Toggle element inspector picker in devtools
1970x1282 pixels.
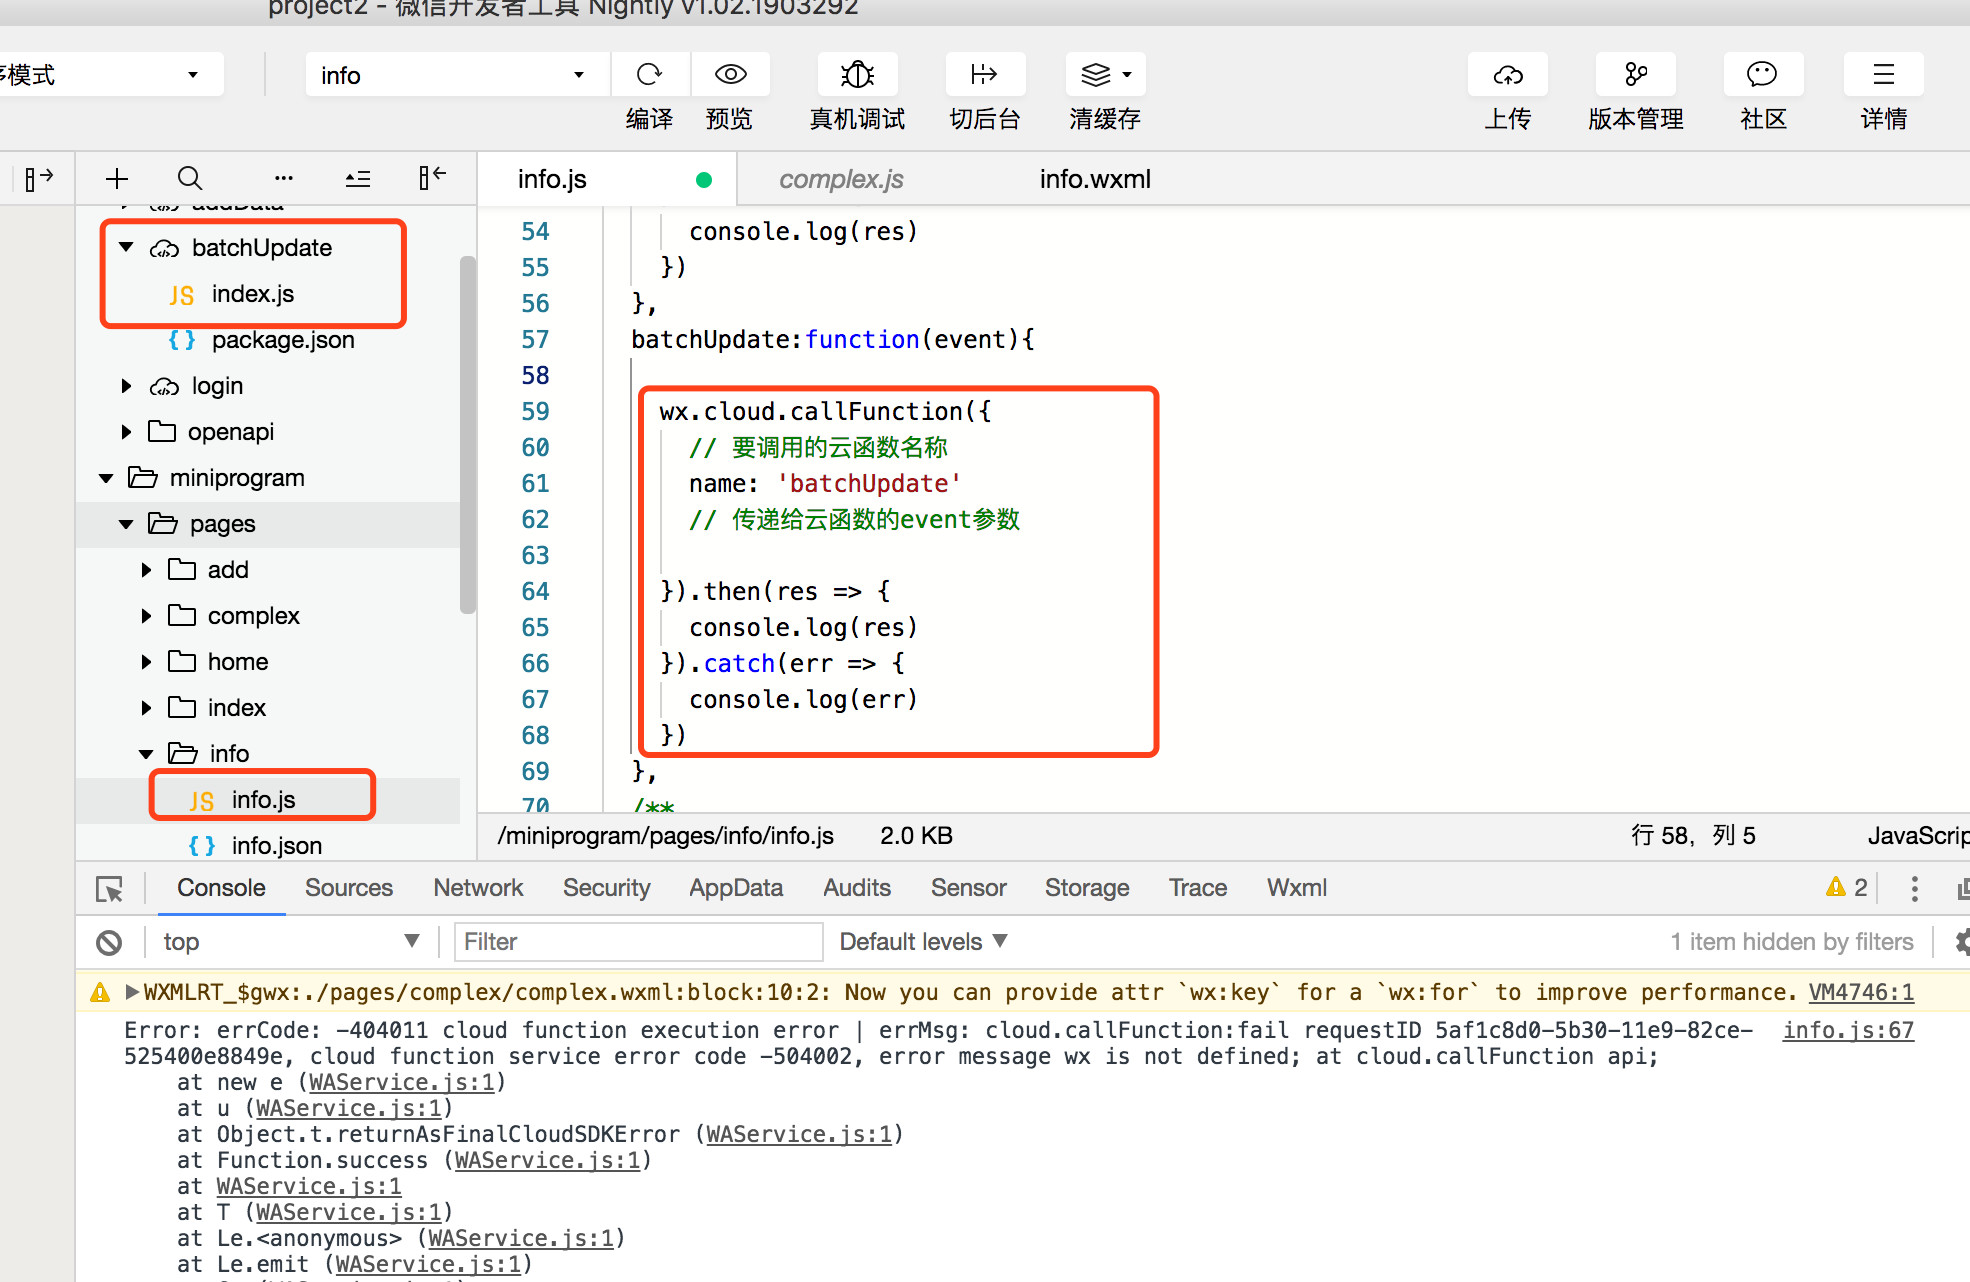pyautogui.click(x=109, y=888)
